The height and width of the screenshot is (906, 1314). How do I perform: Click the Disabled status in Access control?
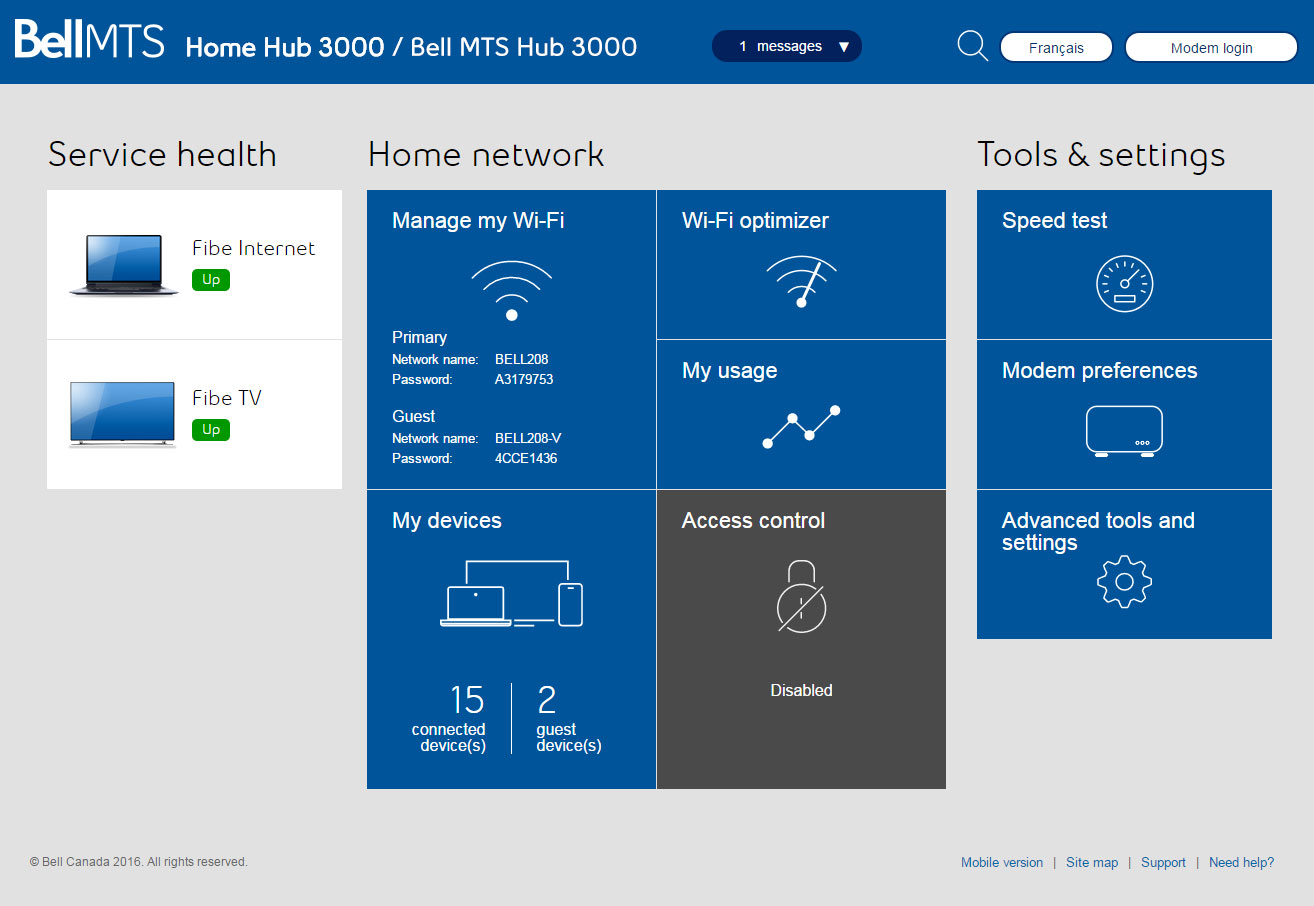click(801, 691)
